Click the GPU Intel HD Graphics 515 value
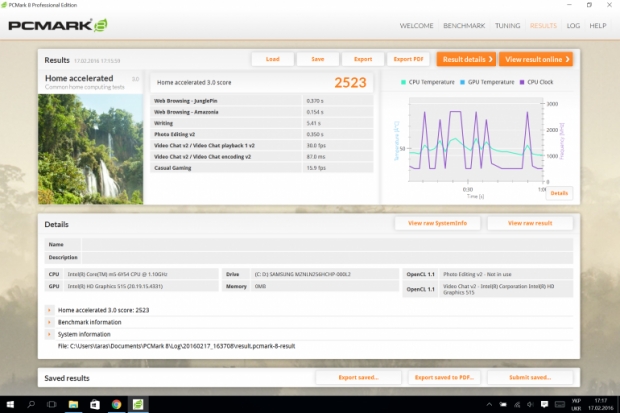620x413 pixels. [x=115, y=286]
